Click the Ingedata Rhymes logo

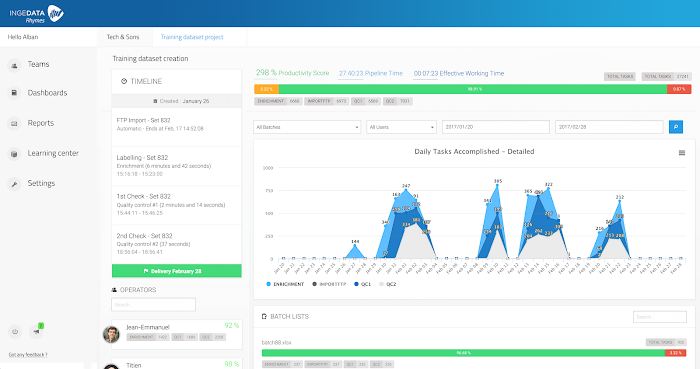pyautogui.click(x=36, y=14)
